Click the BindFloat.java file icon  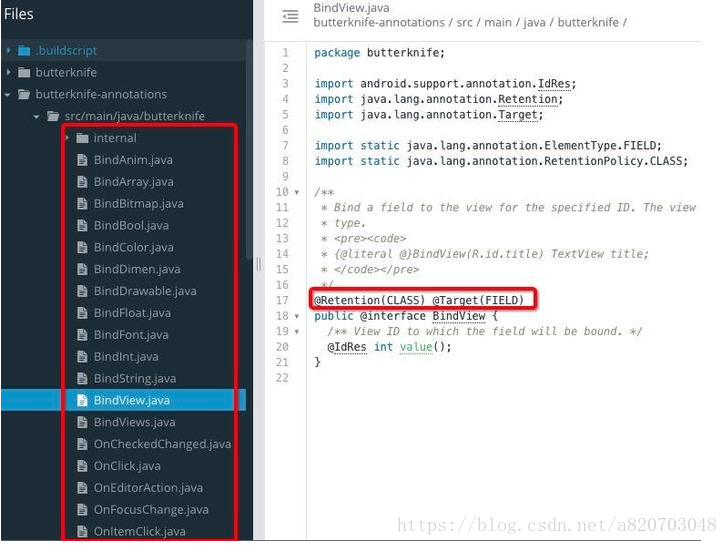coord(82,313)
